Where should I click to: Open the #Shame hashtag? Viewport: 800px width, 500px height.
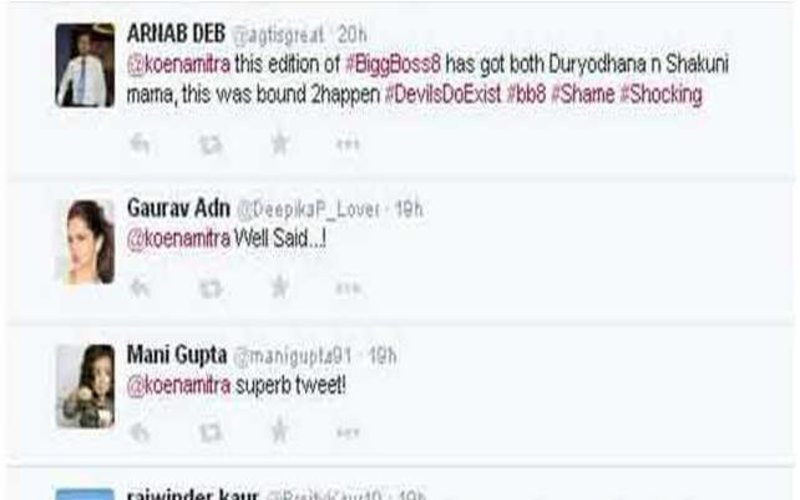tap(583, 94)
